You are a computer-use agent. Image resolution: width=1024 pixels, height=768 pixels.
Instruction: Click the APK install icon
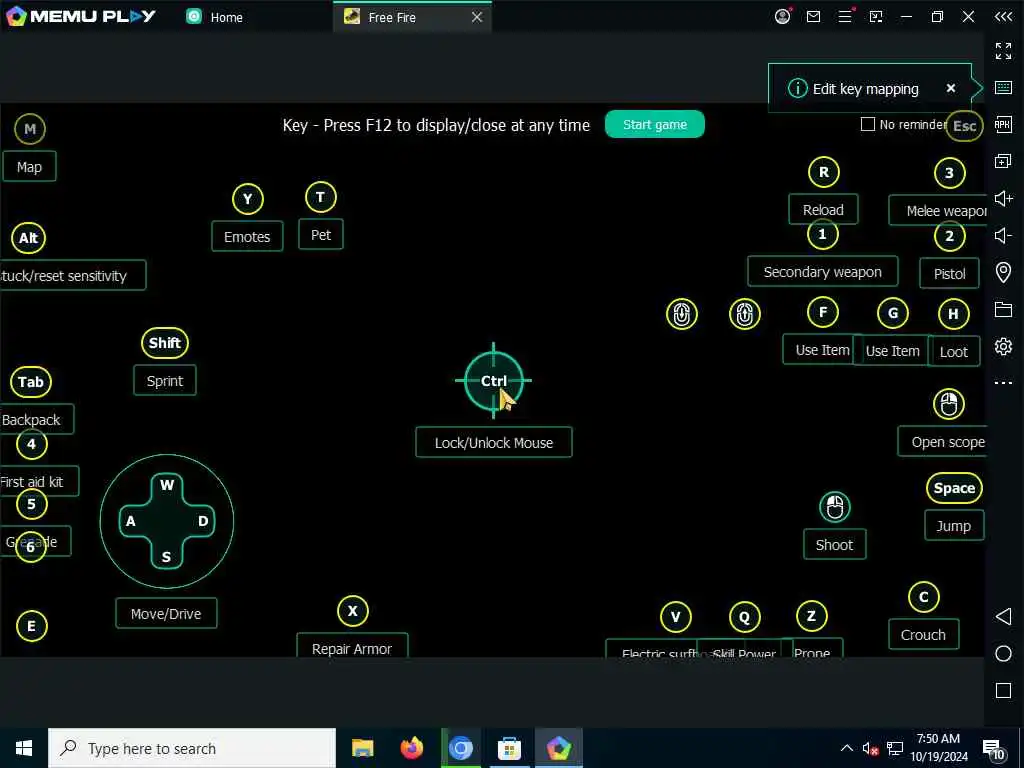coord(1003,124)
